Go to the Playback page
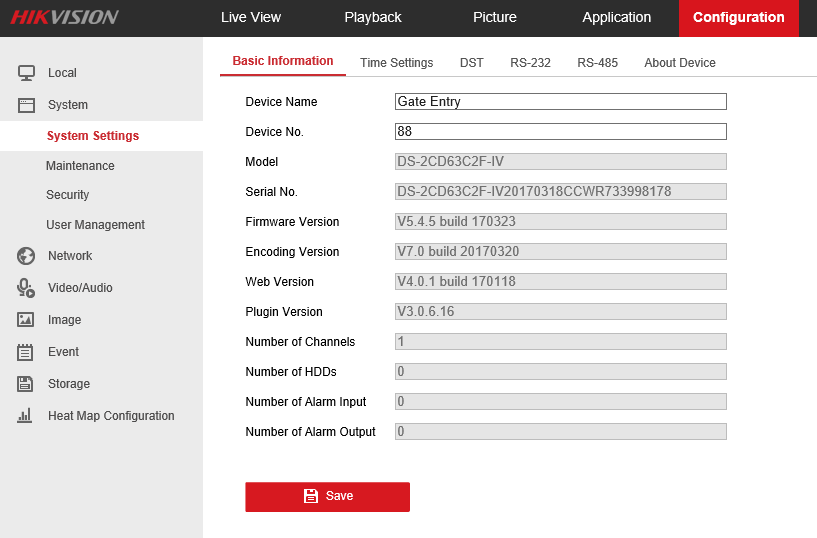 (x=373, y=18)
